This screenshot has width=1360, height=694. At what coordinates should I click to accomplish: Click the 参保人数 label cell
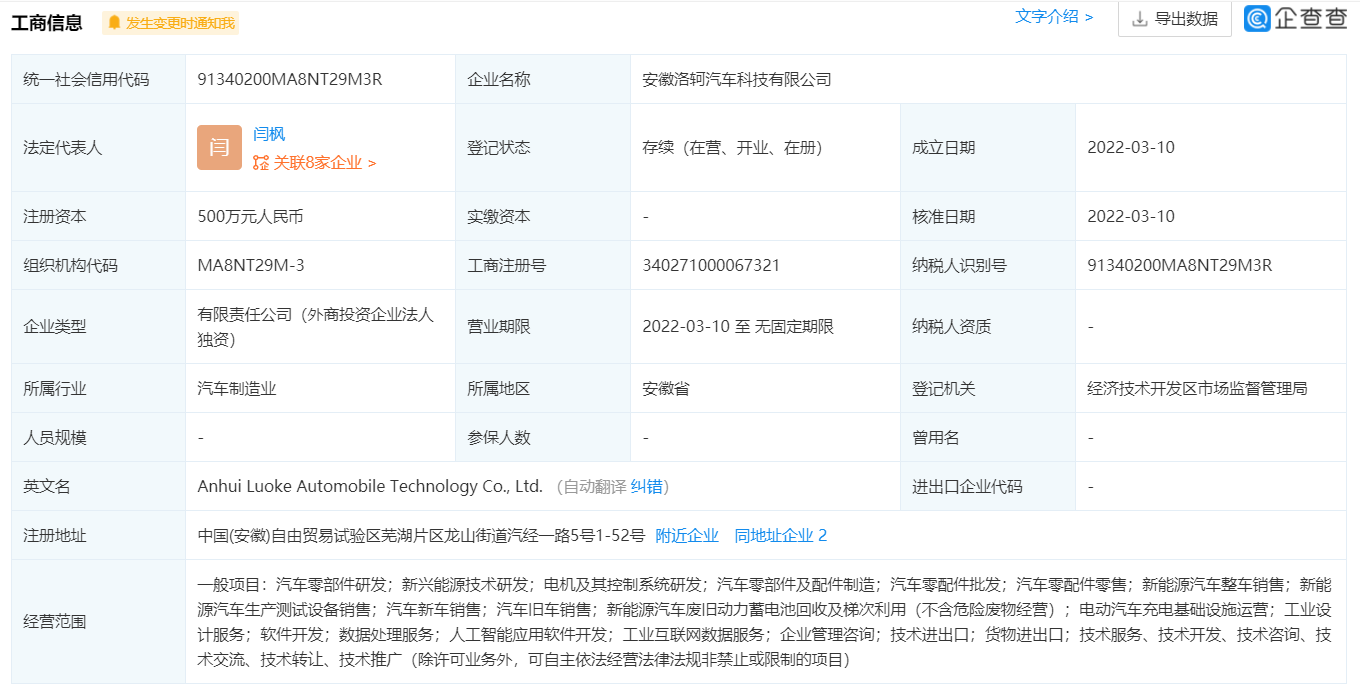(x=542, y=438)
